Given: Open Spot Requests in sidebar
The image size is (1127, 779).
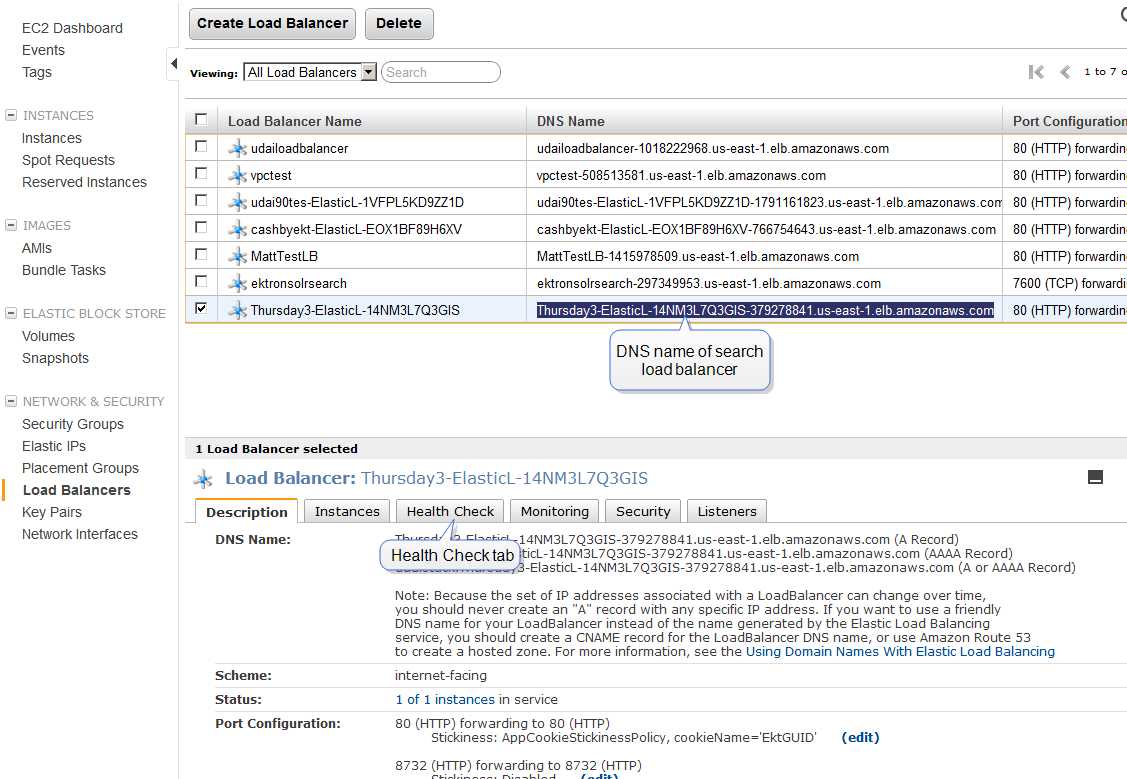Looking at the screenshot, I should pos(68,160).
